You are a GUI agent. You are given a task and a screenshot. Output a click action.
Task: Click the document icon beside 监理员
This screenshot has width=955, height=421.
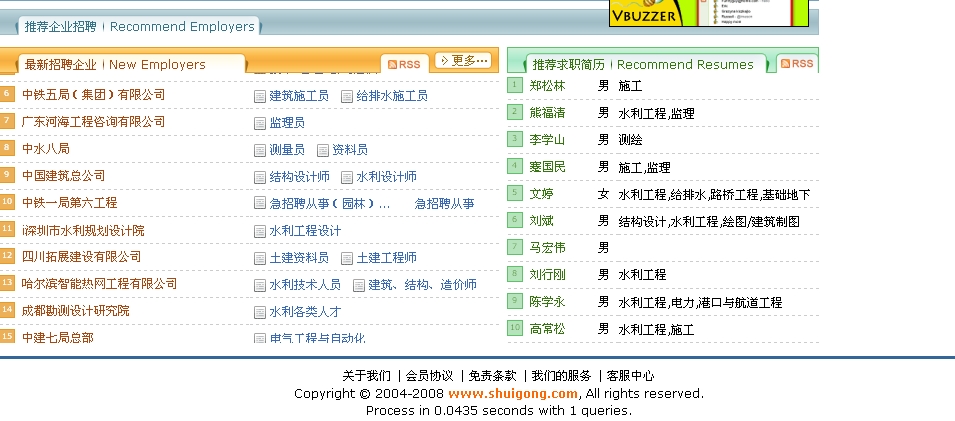[260, 123]
